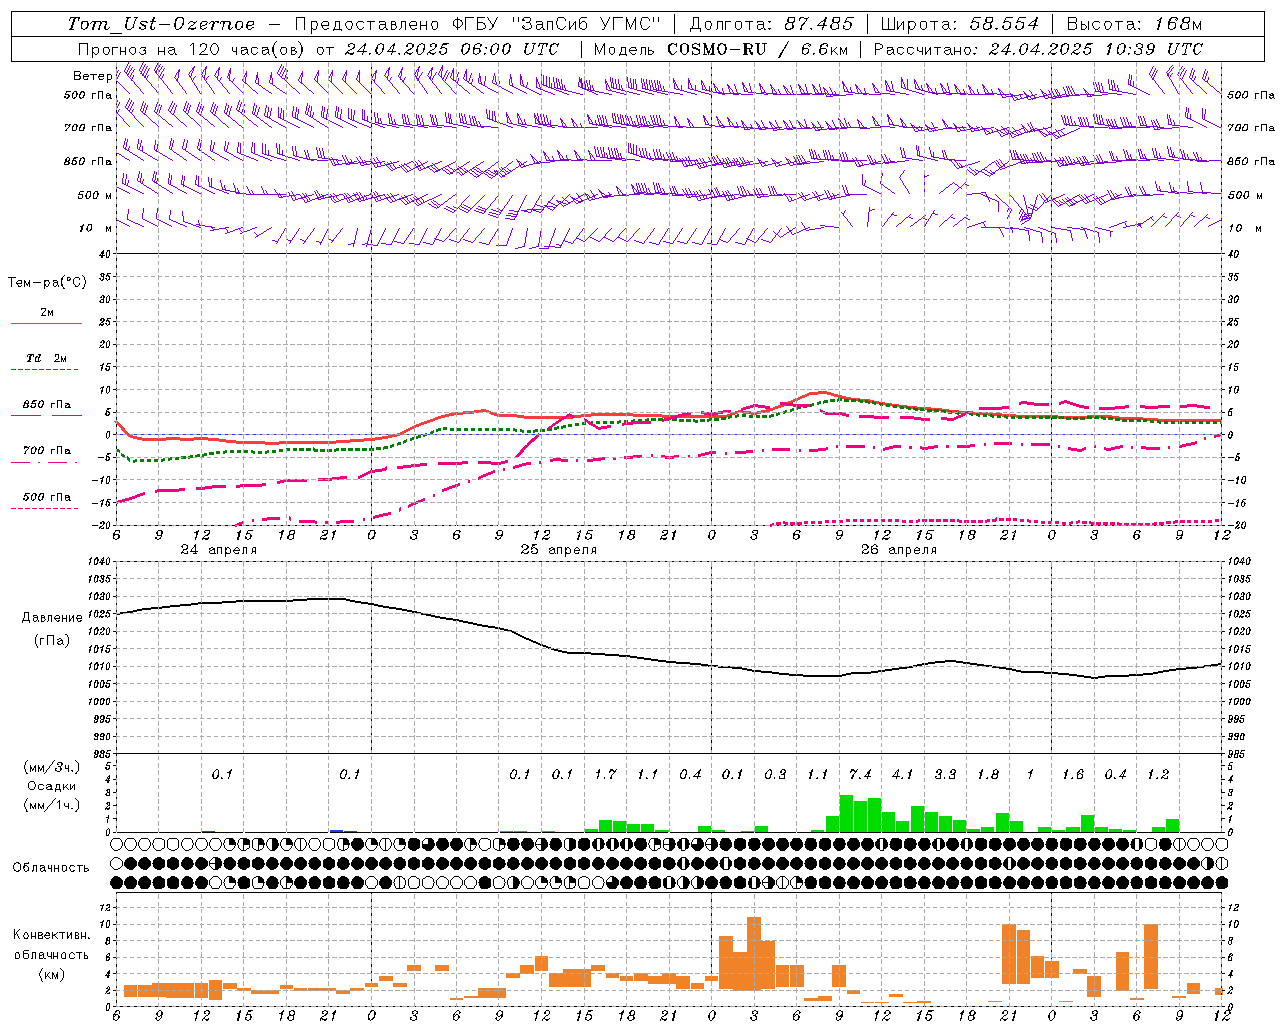1280x1024 pixels.
Task: Click the Высота: 168м value
Action: point(1134,24)
